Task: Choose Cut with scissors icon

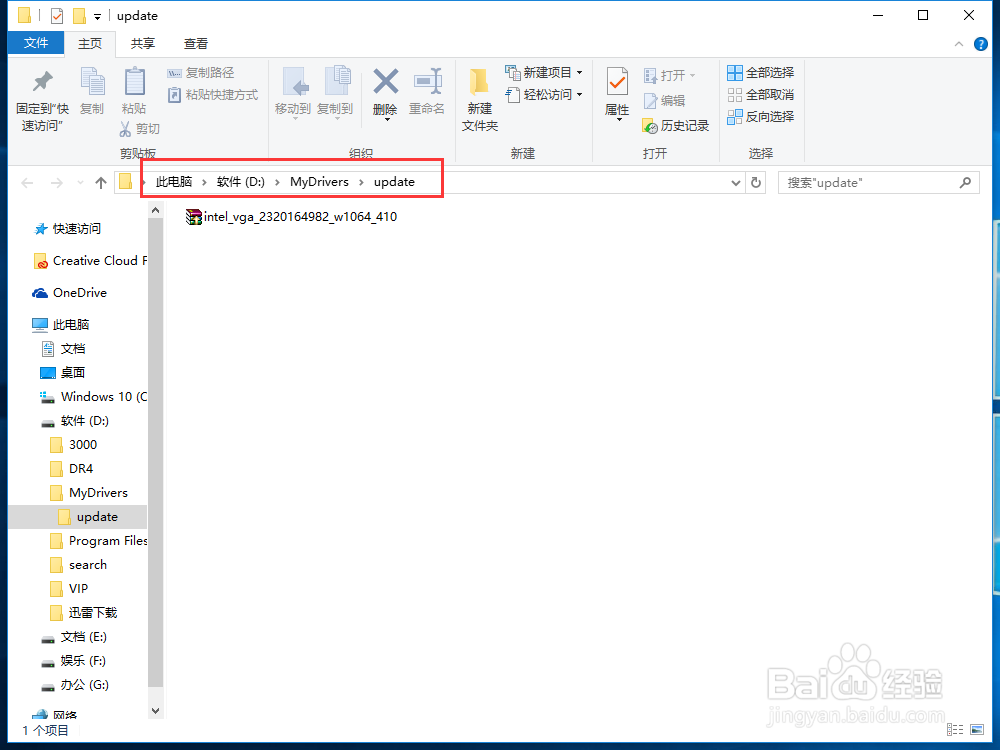Action: point(139,128)
